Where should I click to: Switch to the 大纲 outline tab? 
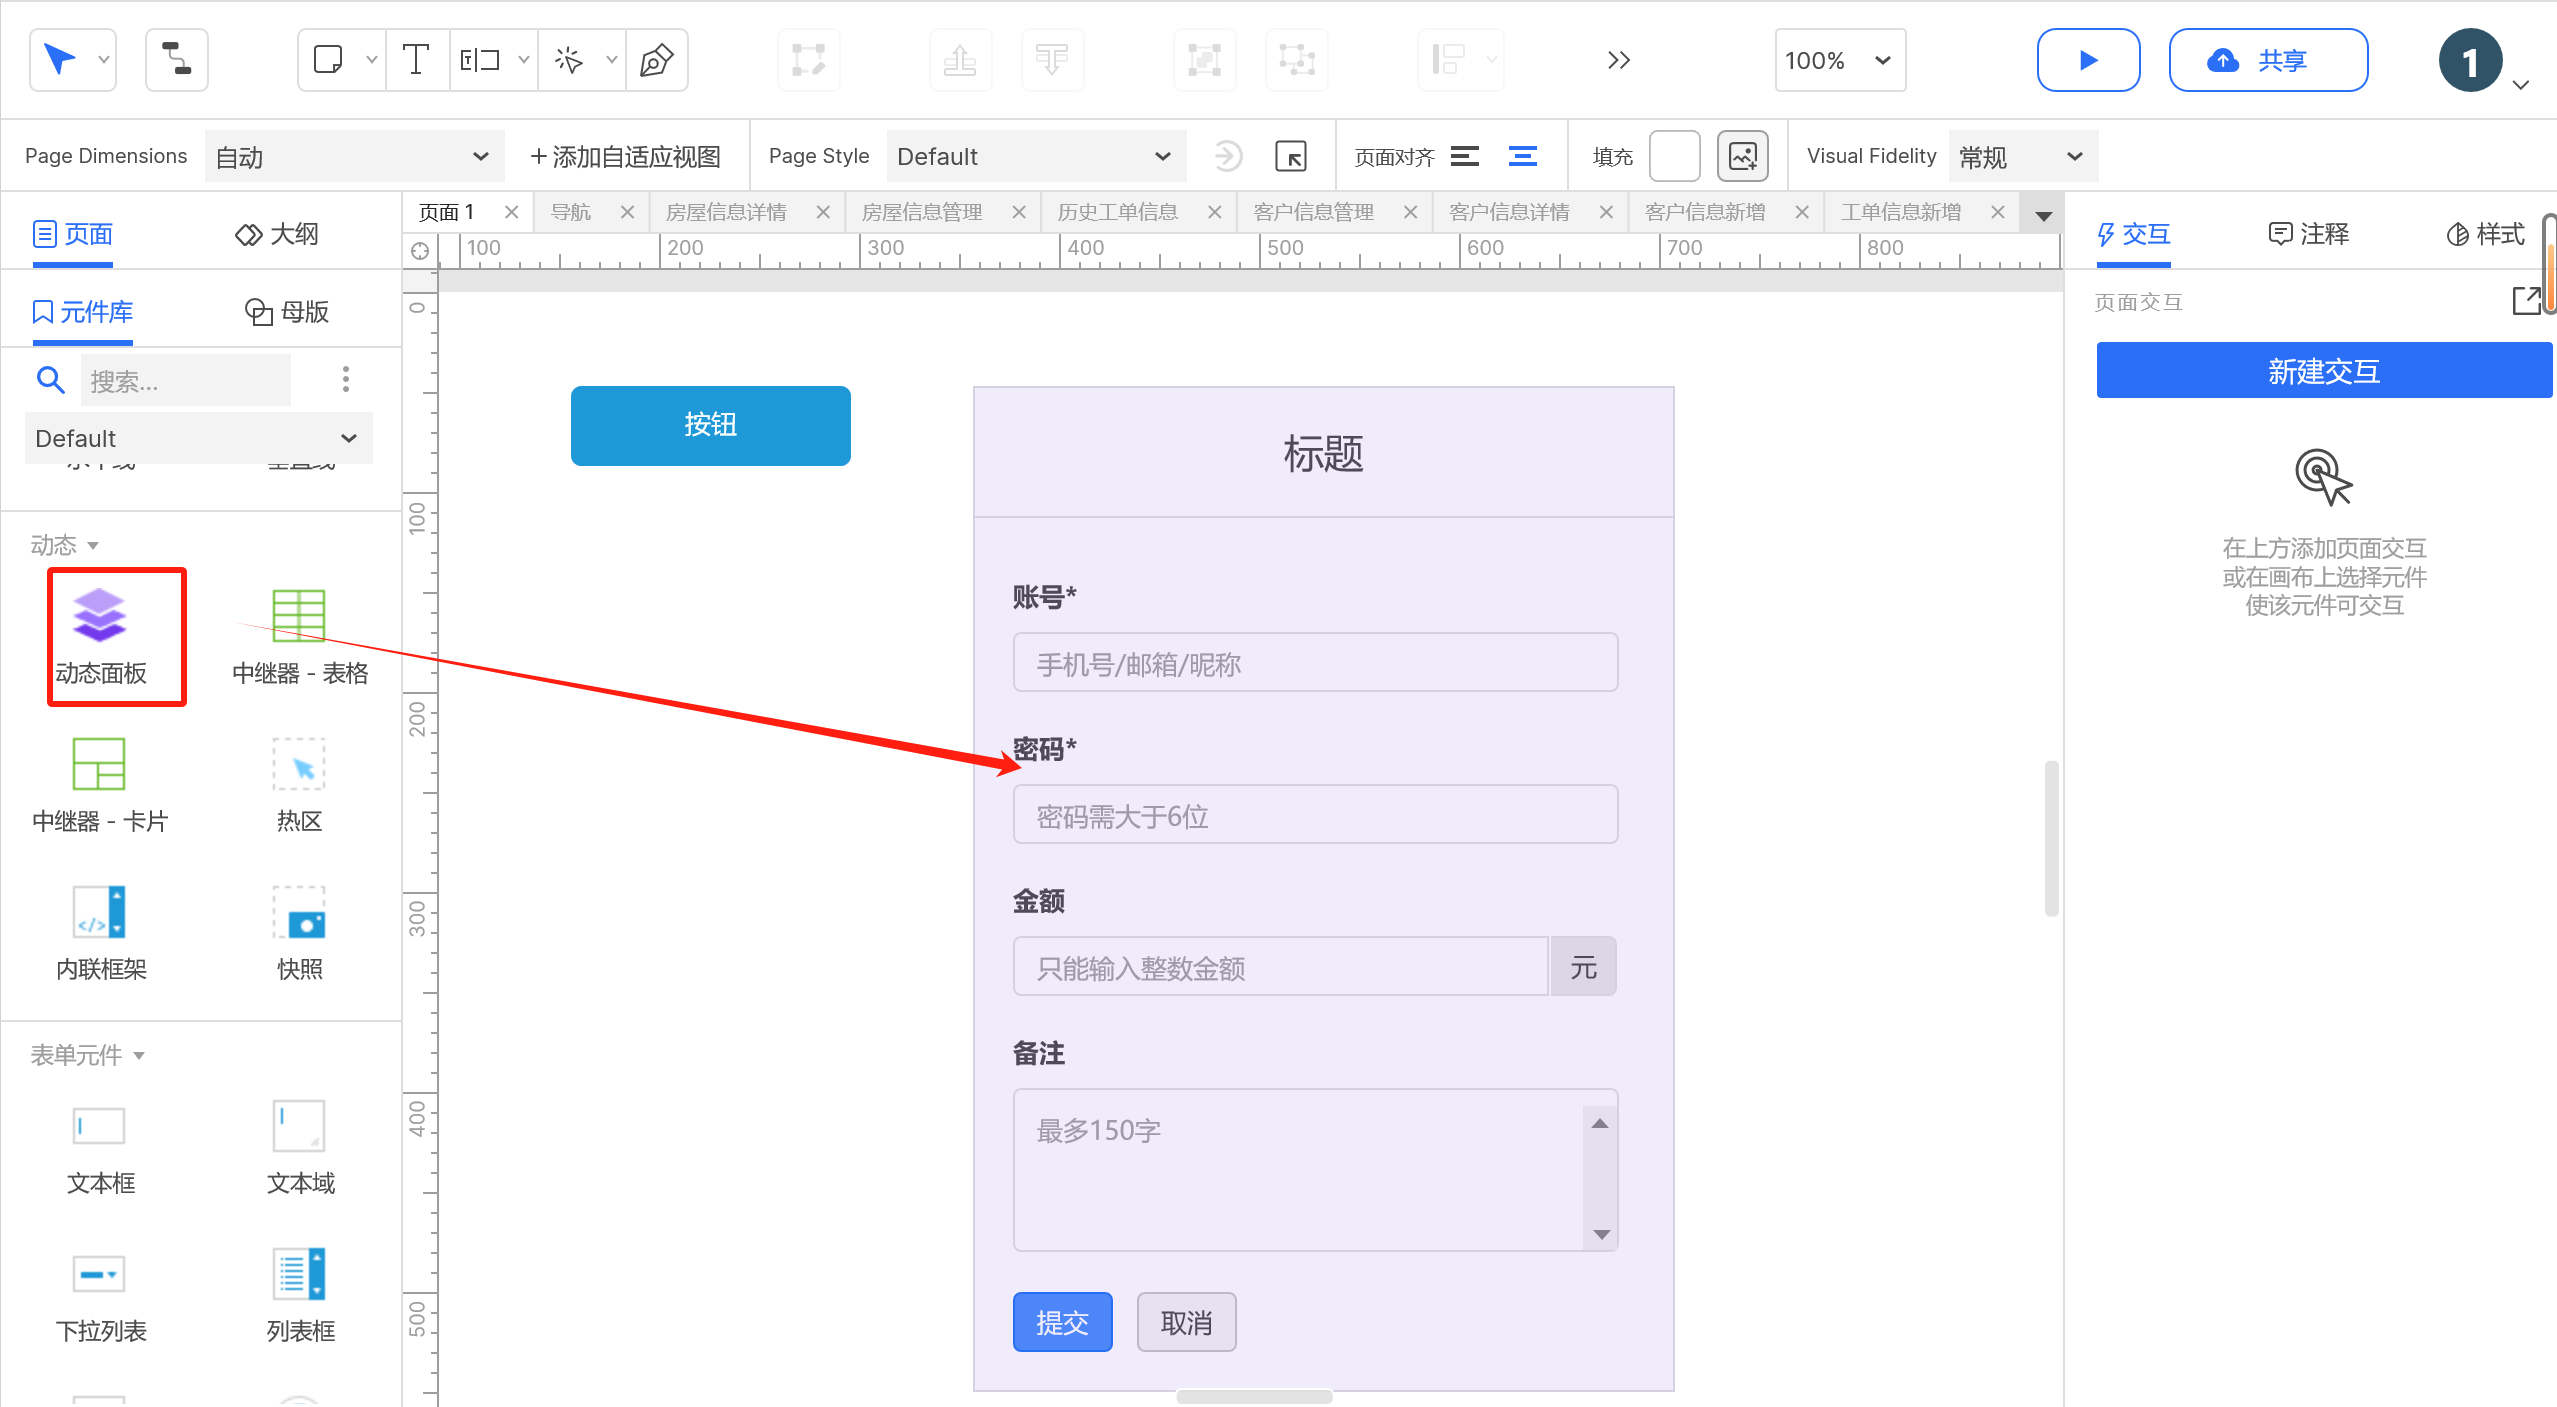[x=278, y=234]
